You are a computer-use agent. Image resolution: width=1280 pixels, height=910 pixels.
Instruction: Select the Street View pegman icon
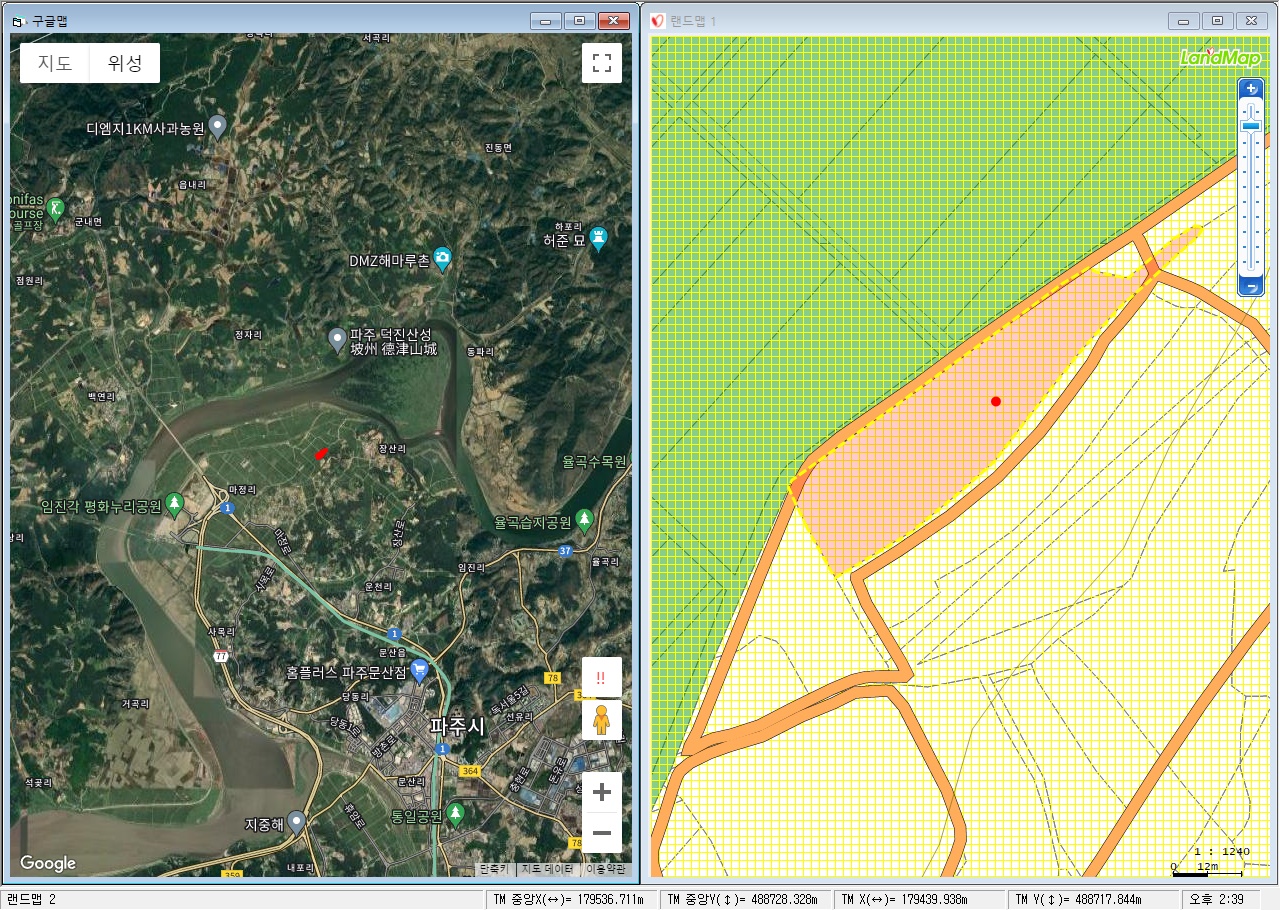tap(602, 720)
